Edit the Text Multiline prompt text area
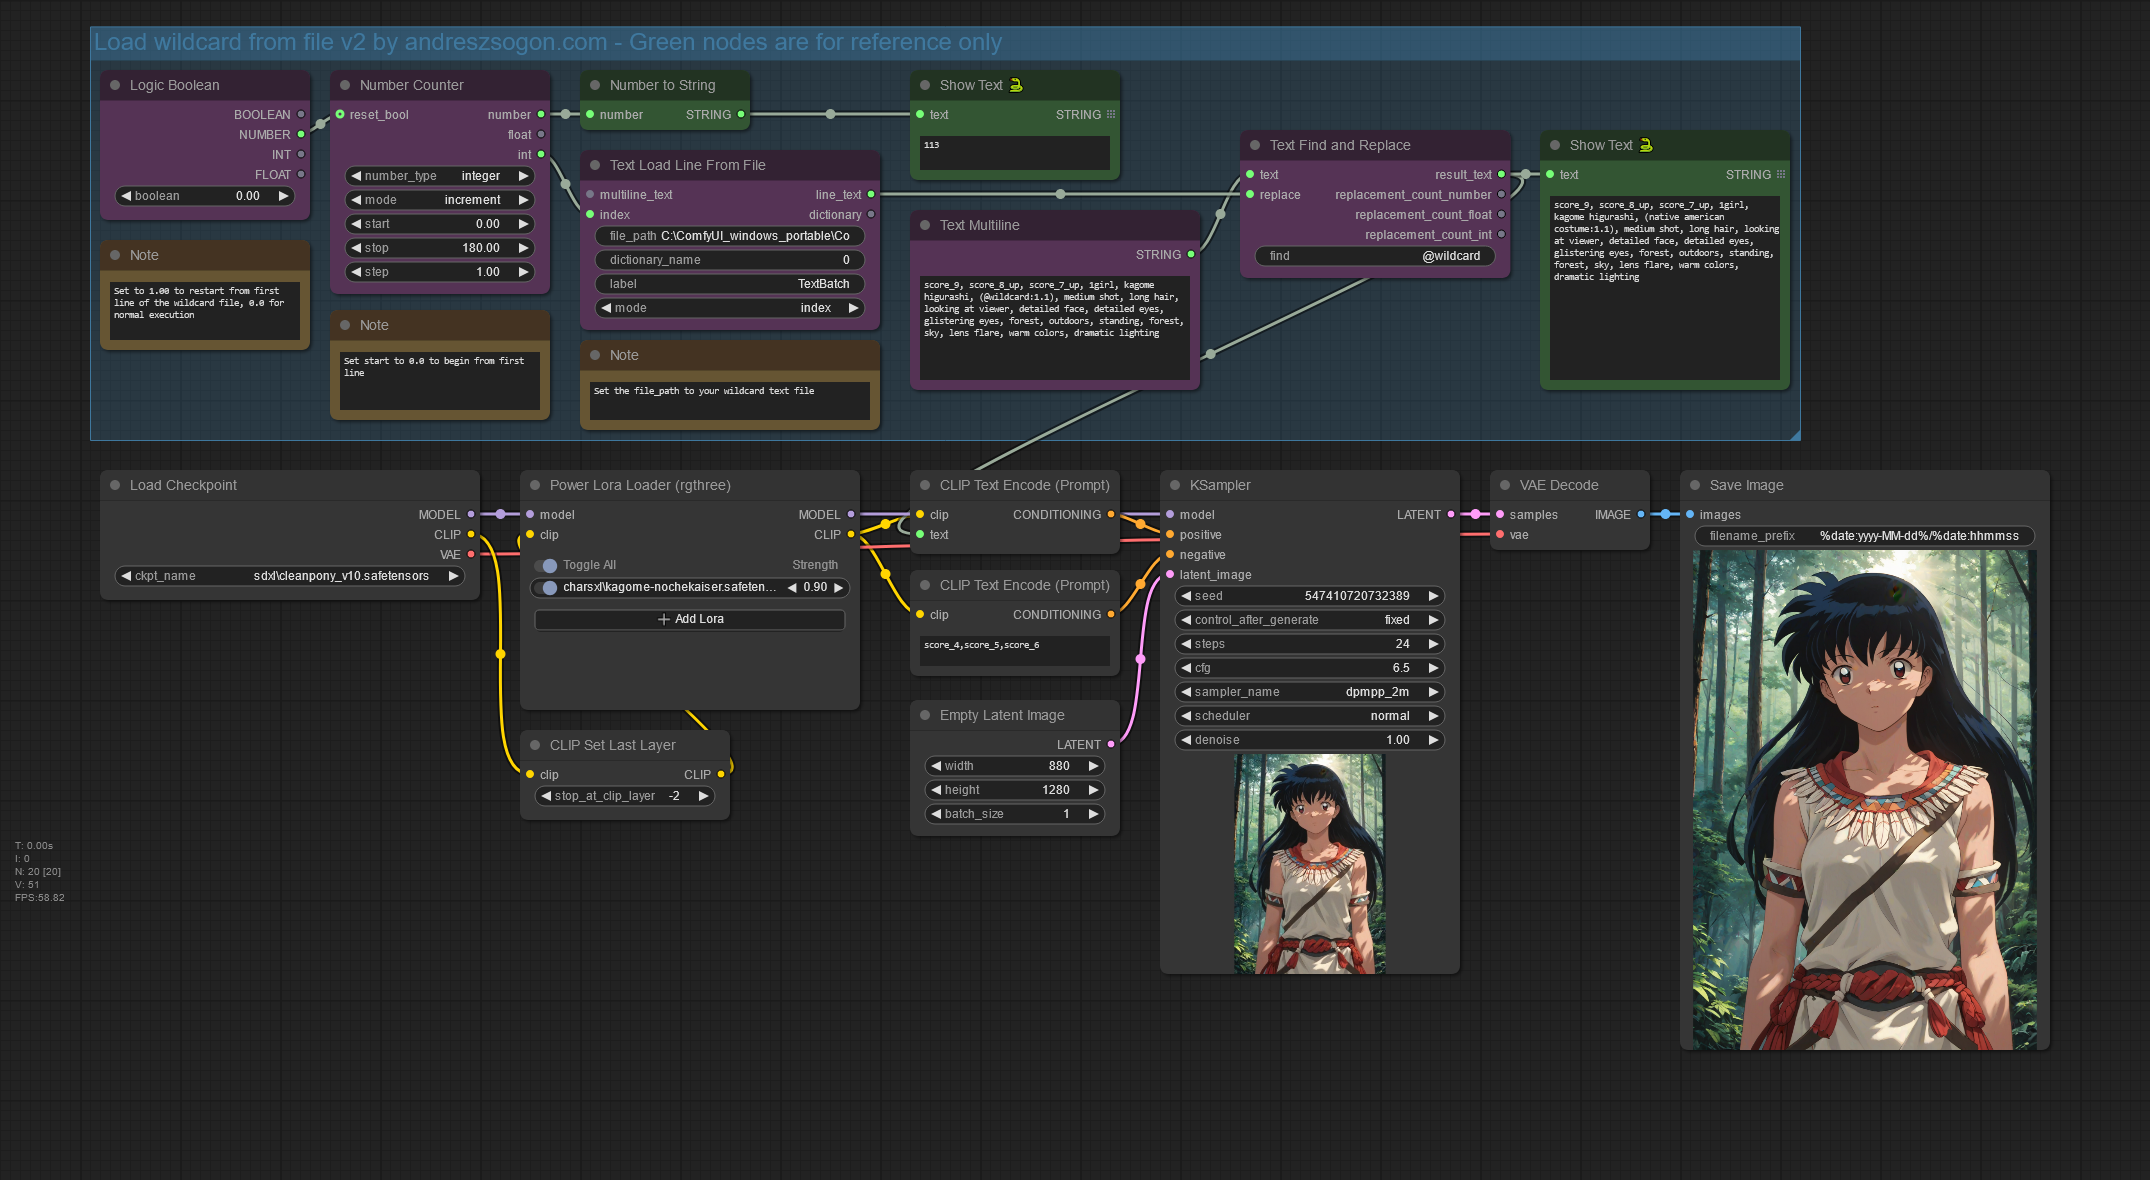 point(1055,328)
